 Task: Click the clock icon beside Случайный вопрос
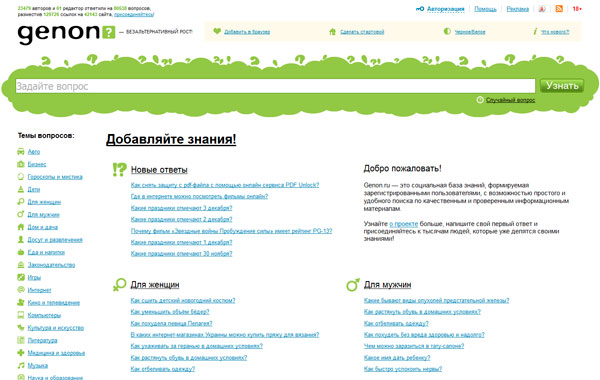(x=480, y=100)
